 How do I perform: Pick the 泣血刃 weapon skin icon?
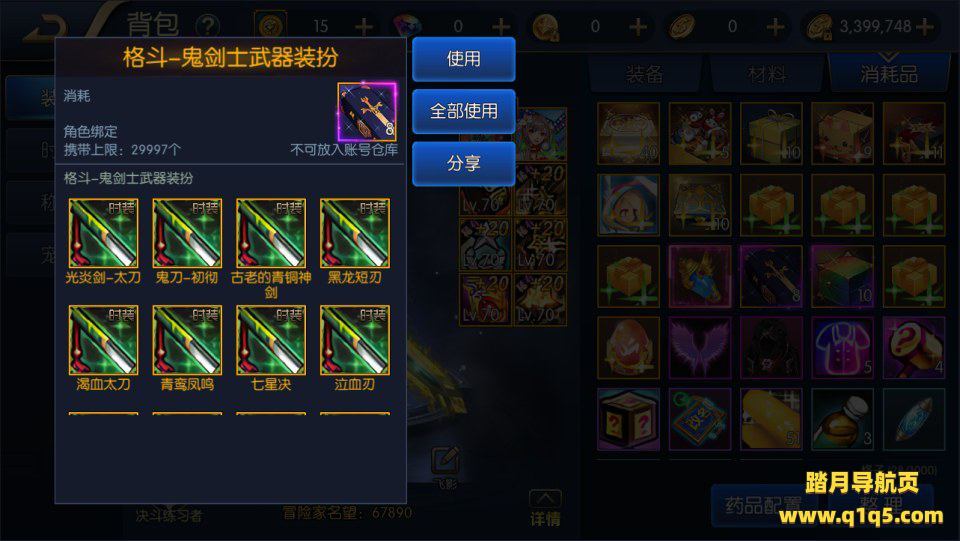click(354, 340)
